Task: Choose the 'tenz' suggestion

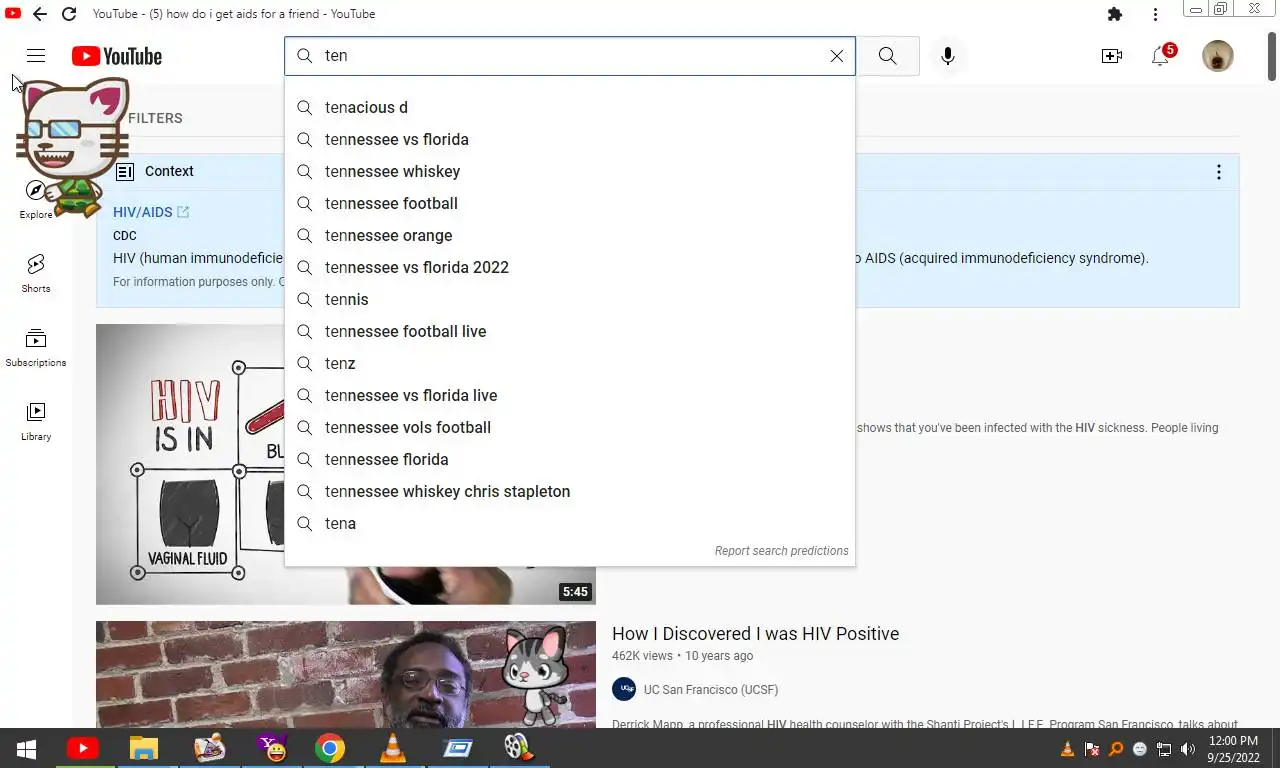Action: (570, 363)
